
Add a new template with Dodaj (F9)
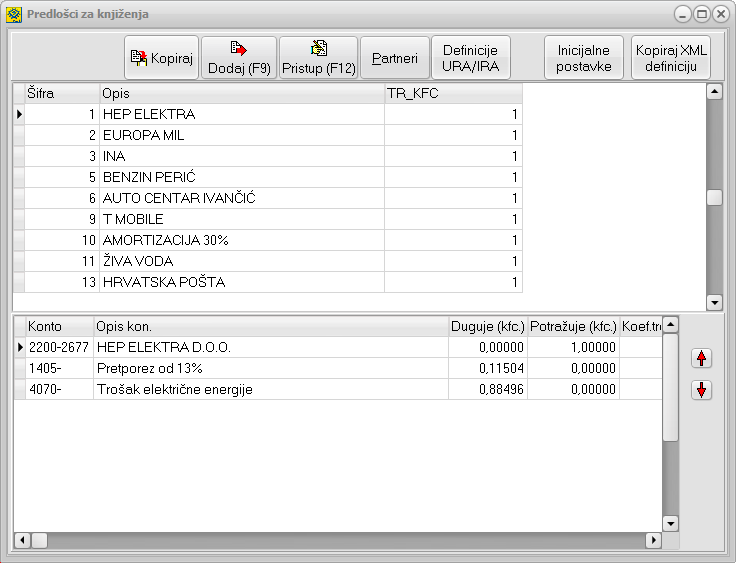click(239, 58)
